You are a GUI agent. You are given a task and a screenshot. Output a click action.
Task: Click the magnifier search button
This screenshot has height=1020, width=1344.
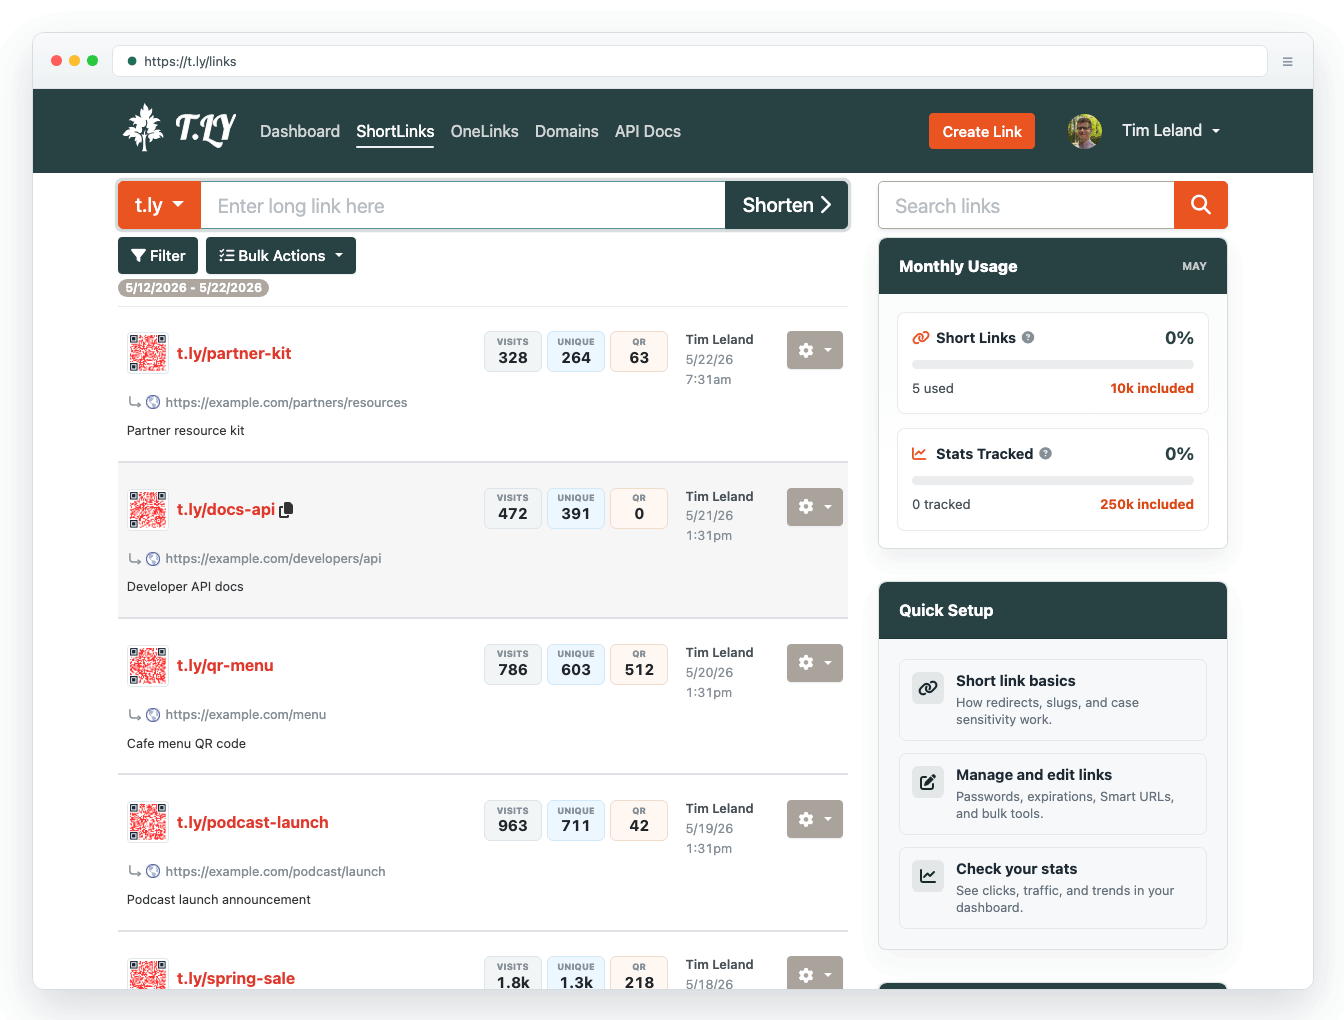pyautogui.click(x=1201, y=205)
